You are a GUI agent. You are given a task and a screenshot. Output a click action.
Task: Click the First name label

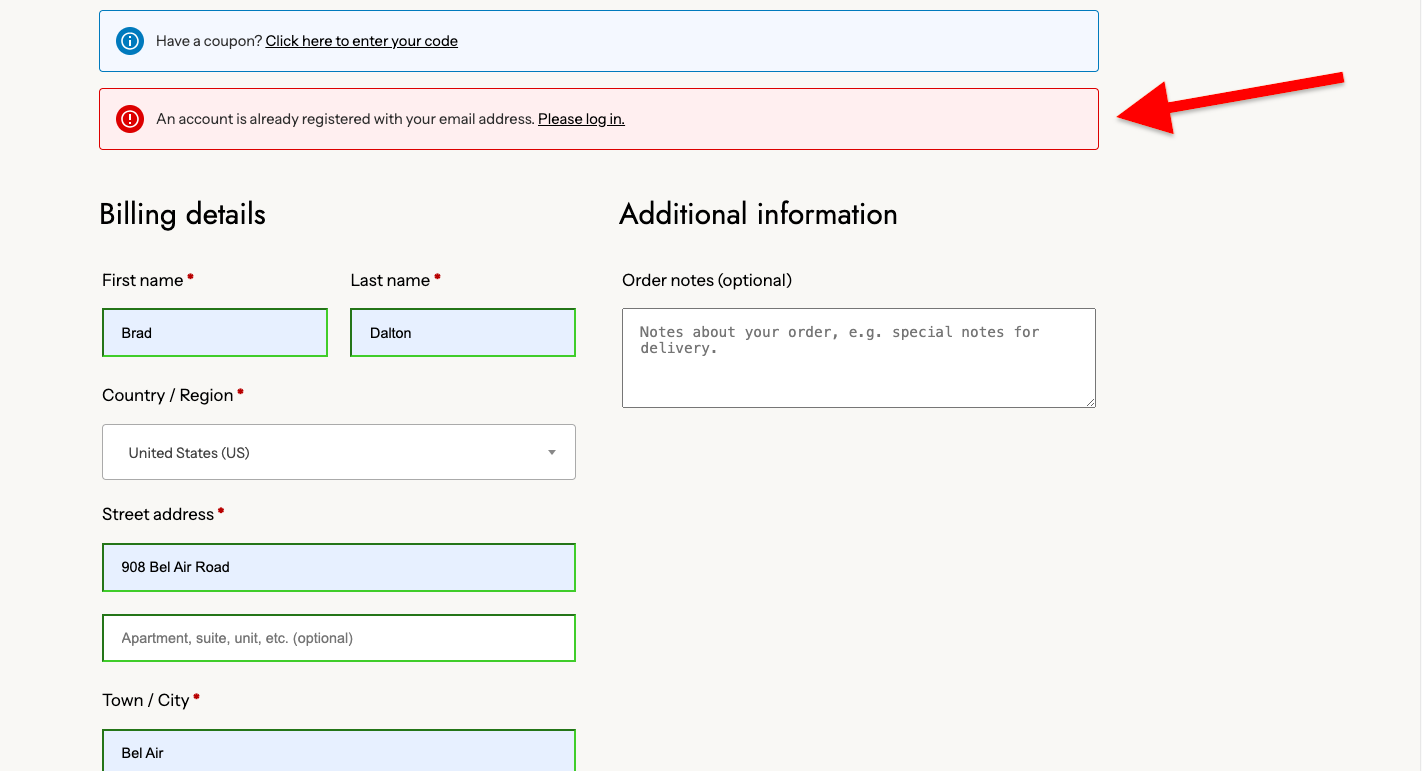coord(142,281)
